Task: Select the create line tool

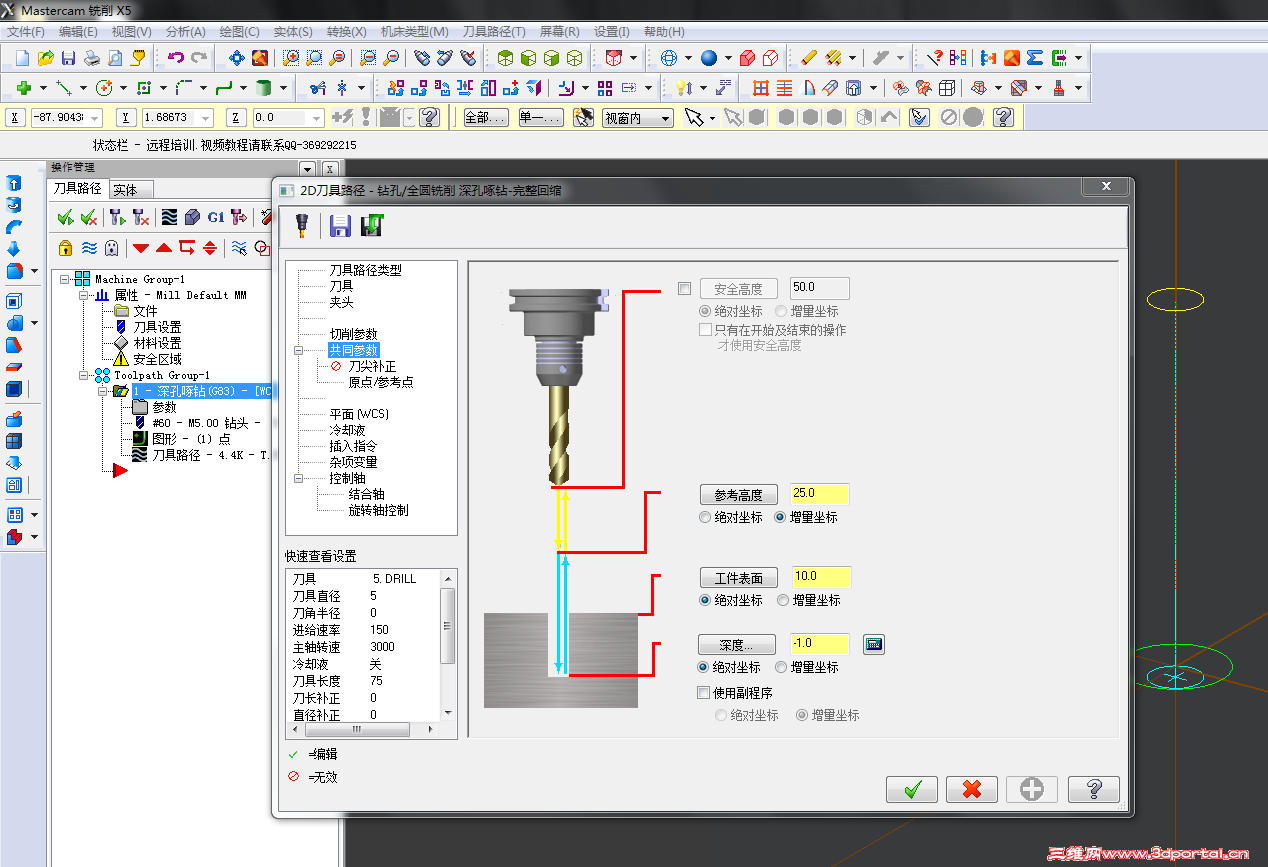Action: pyautogui.click(x=63, y=88)
